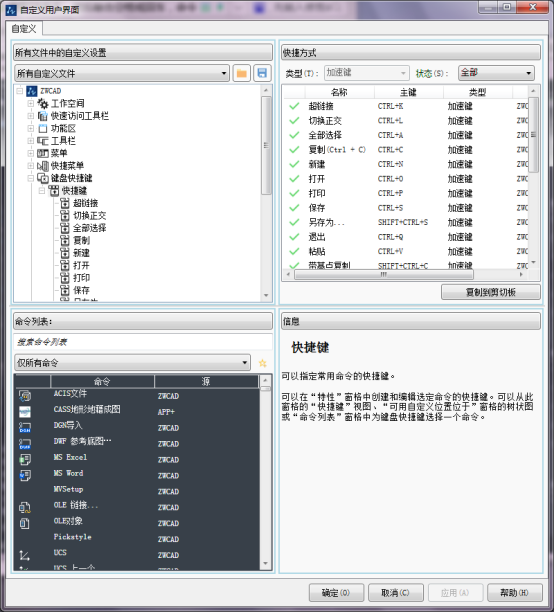Click the ACIS文件 command icon
554x612 pixels.
click(x=25, y=396)
